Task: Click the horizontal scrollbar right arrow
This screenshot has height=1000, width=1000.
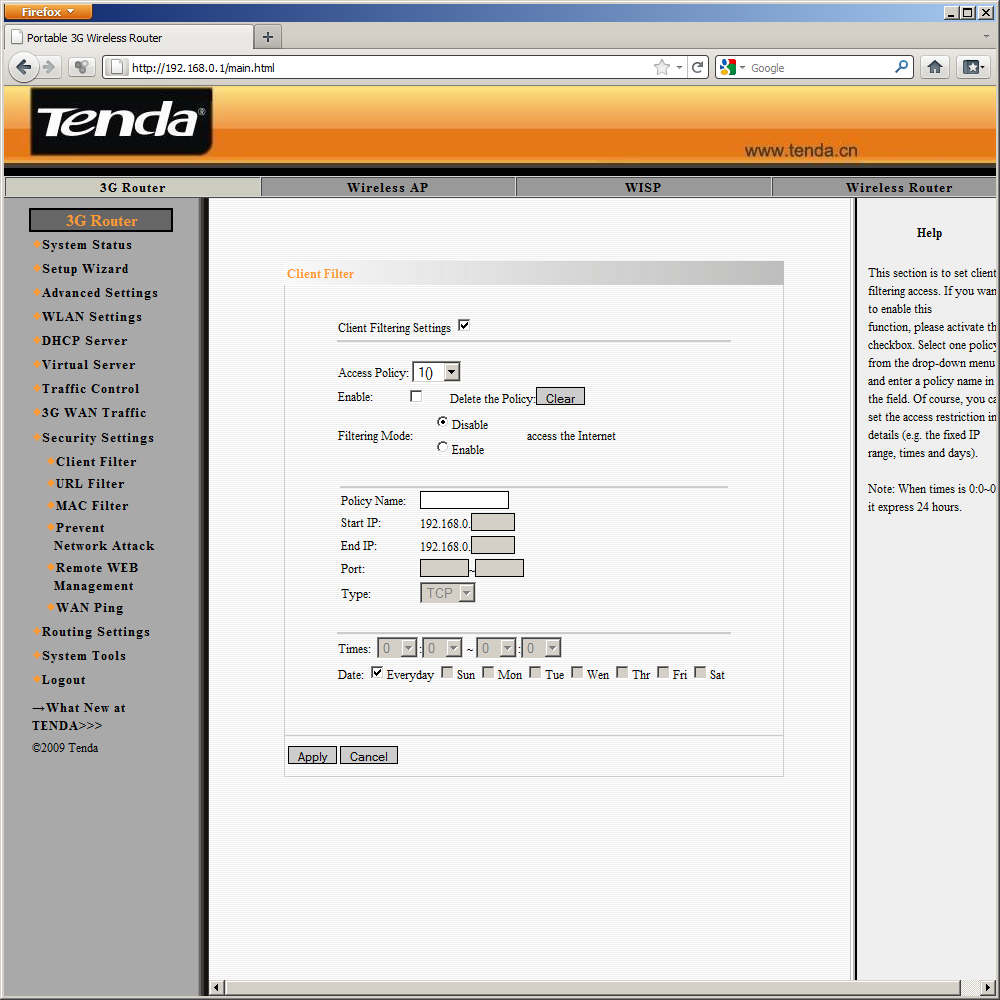Action: [989, 988]
